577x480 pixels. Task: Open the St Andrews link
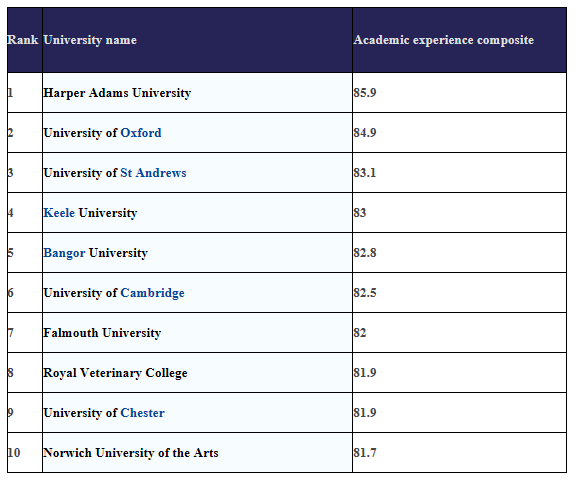153,173
